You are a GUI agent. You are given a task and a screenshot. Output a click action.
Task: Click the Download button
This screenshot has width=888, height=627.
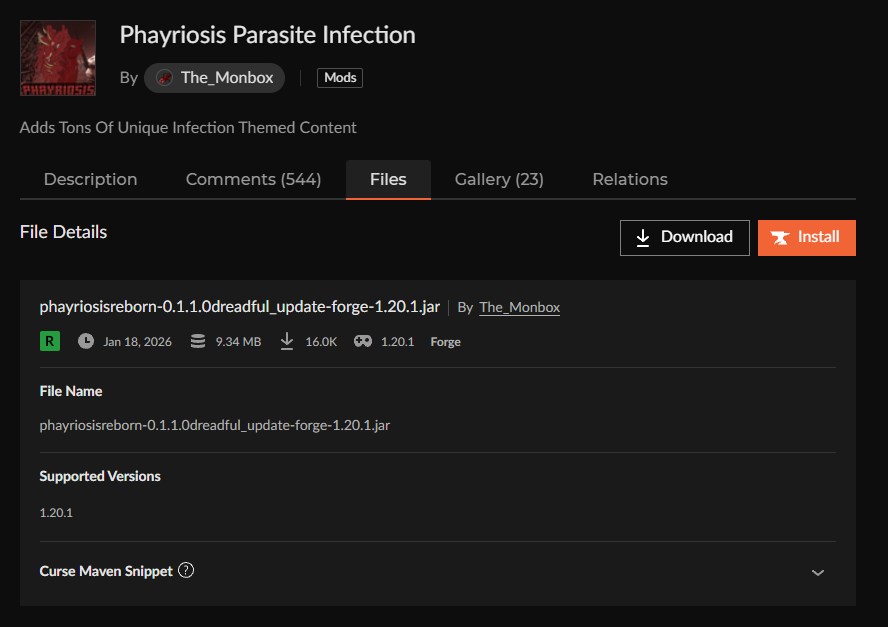click(684, 237)
